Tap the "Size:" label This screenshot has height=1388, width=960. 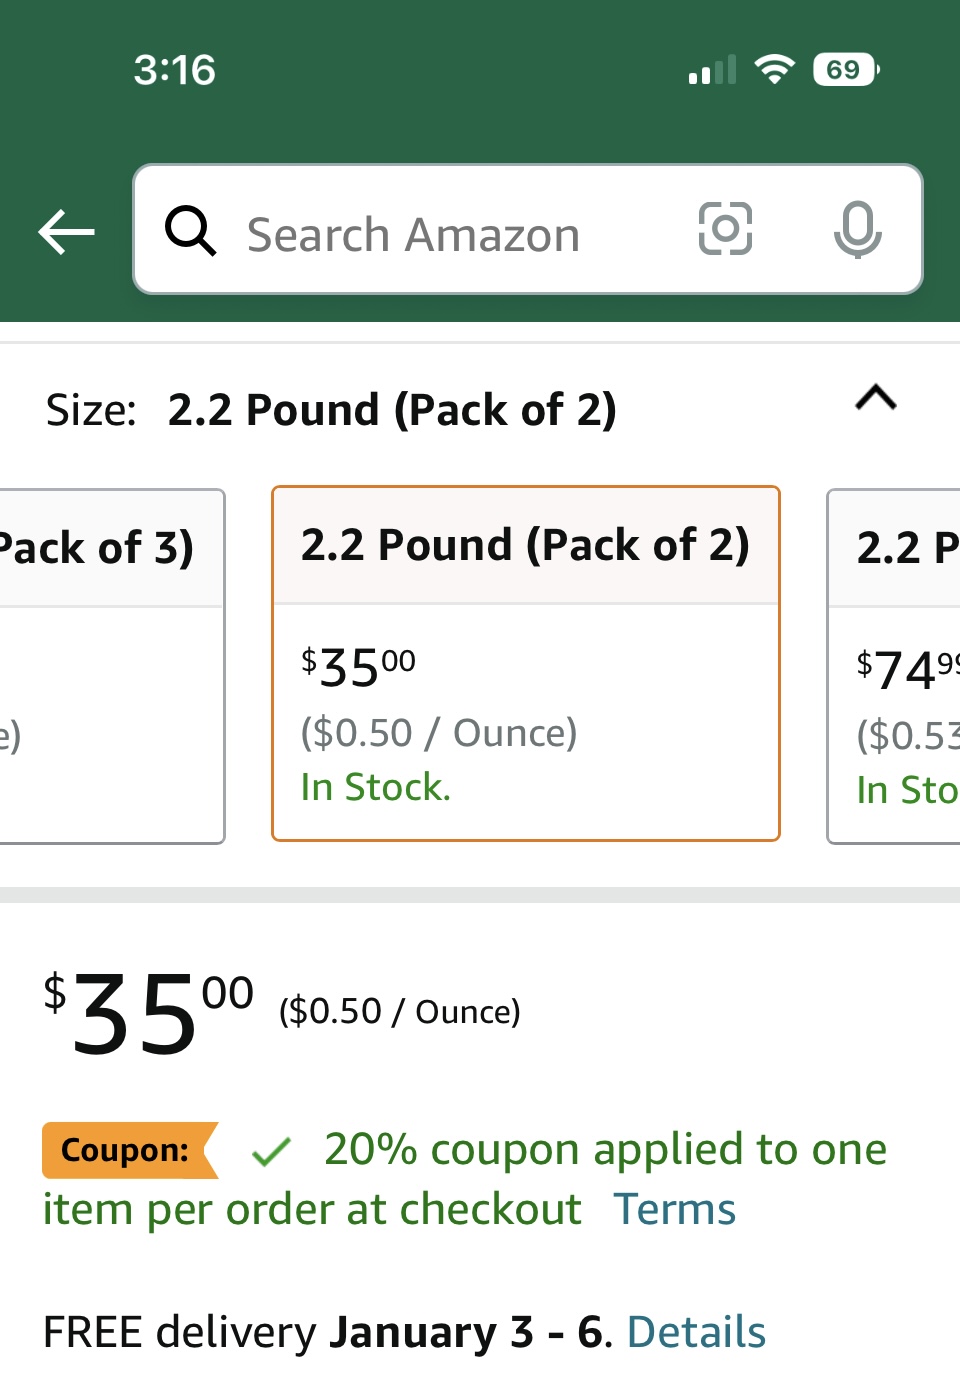91,410
